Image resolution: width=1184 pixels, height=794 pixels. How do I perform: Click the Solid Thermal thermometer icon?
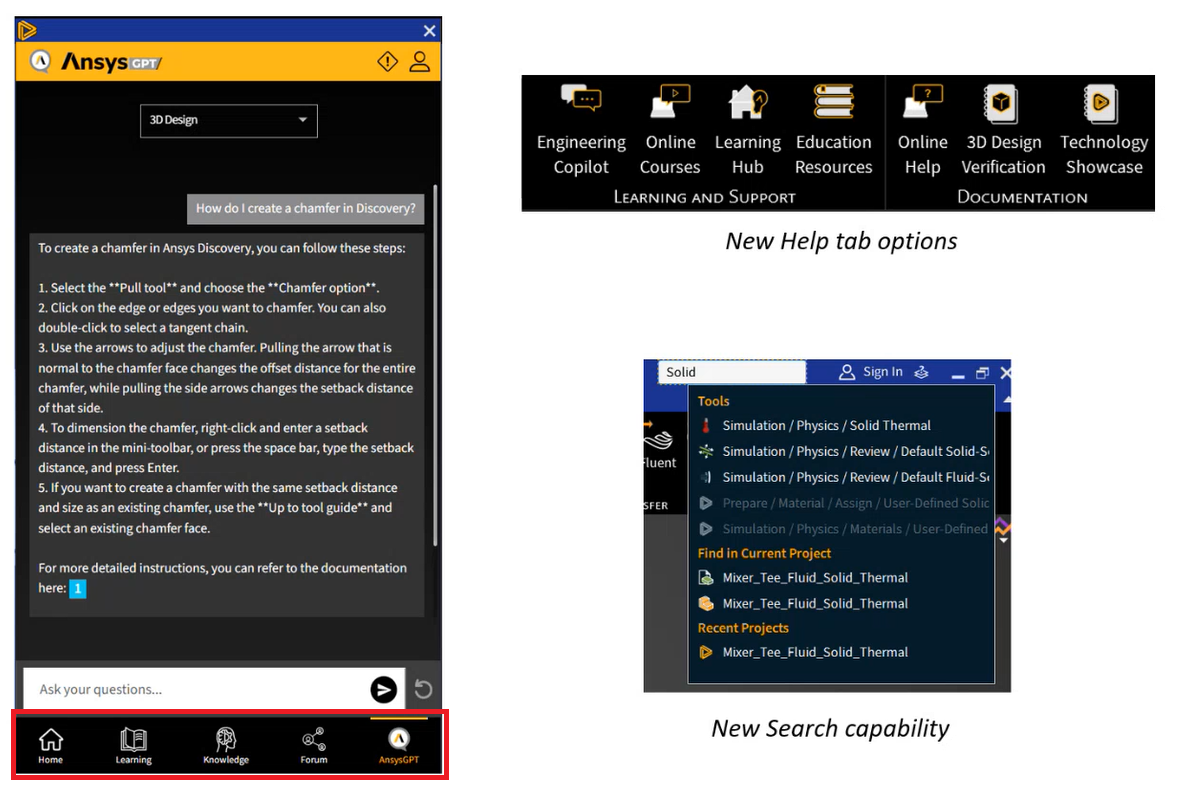(706, 426)
